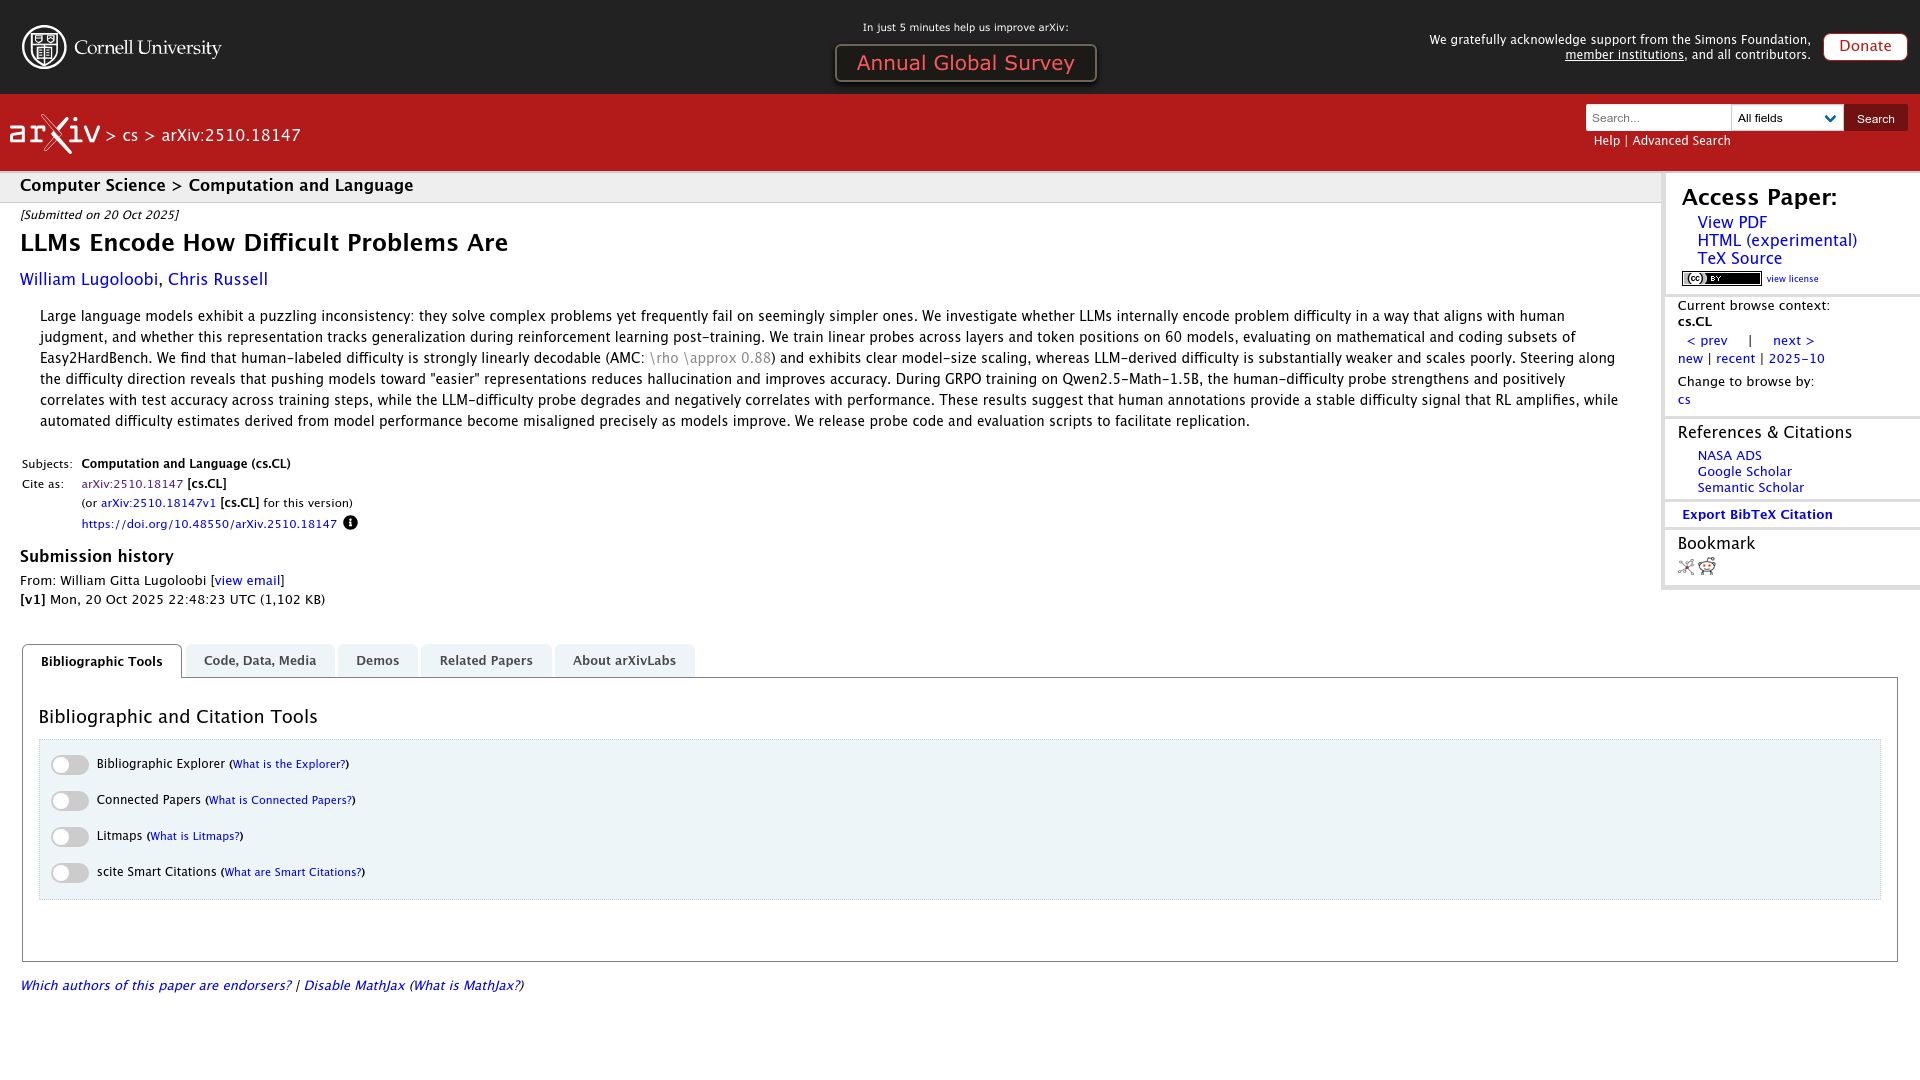Open the HTML (experimental) link
This screenshot has width=1920, height=1080.
point(1777,241)
